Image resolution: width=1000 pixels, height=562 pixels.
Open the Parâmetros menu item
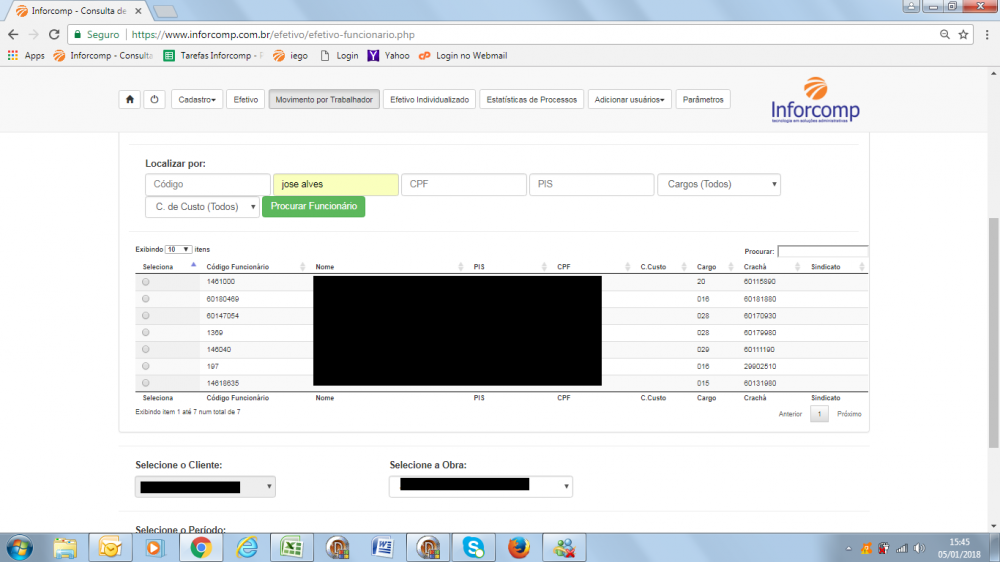703,100
